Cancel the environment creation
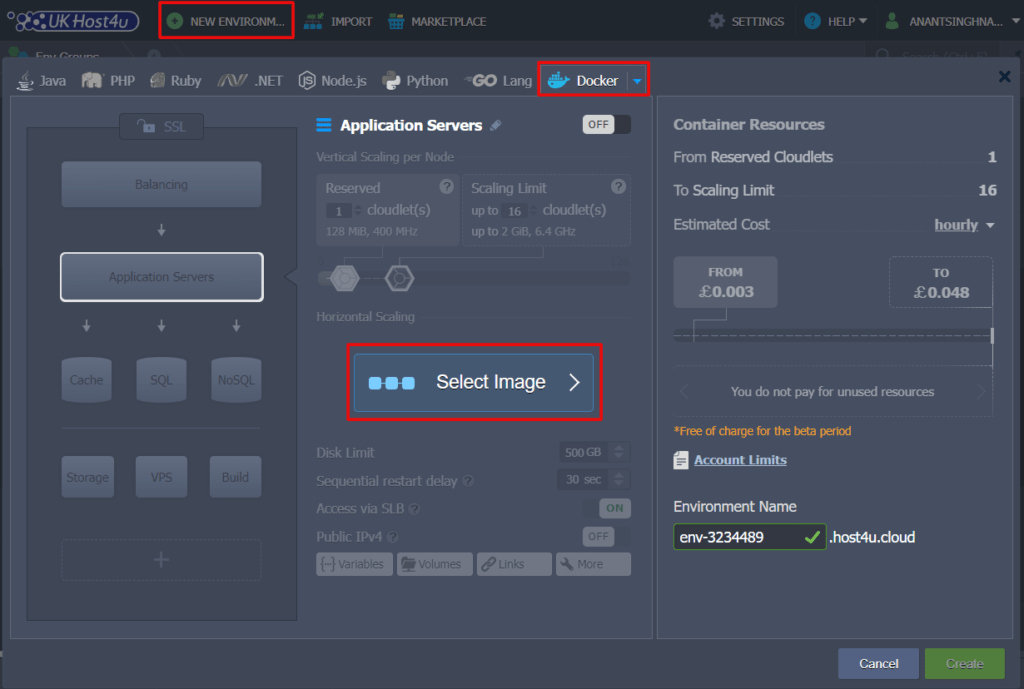 click(x=878, y=664)
